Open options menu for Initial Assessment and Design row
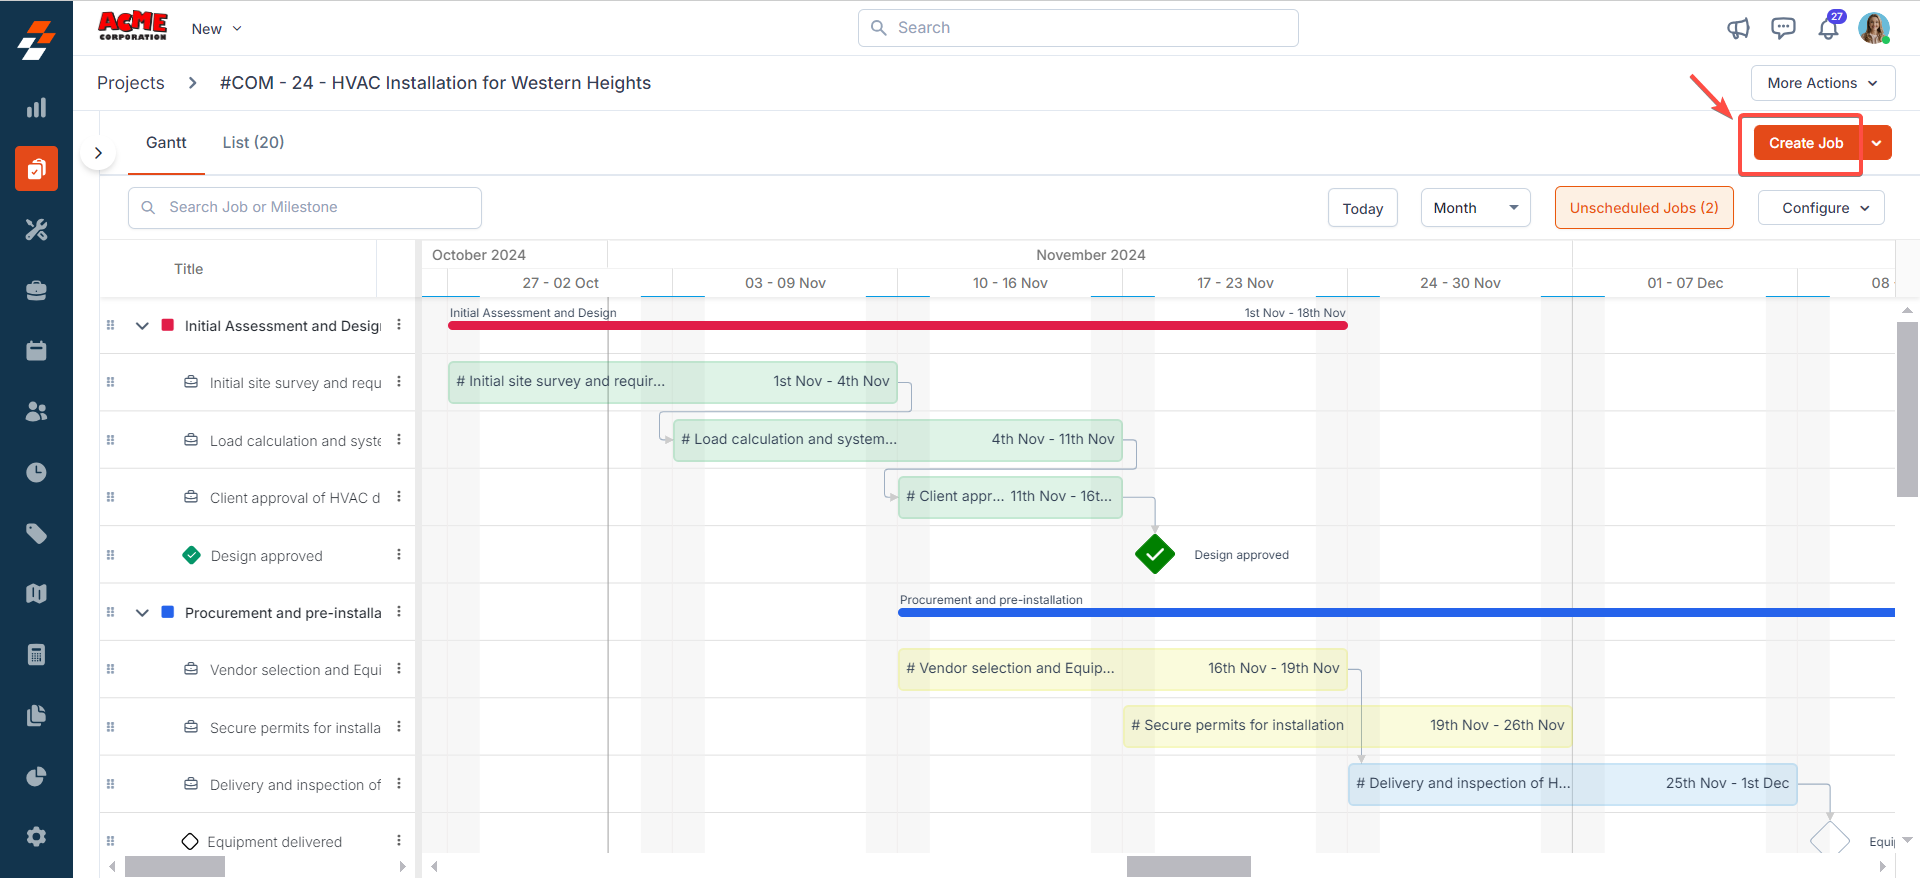Image resolution: width=1920 pixels, height=878 pixels. (399, 325)
